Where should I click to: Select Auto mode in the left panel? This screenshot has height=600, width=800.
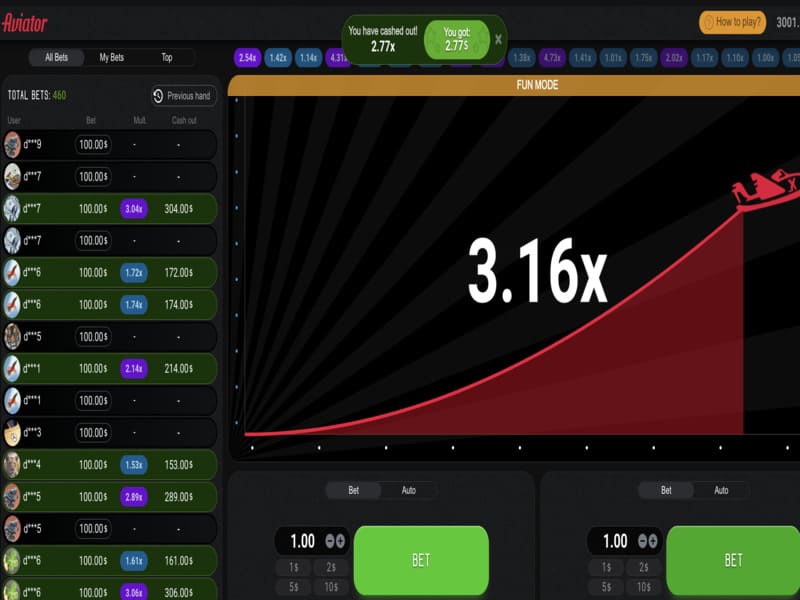coord(409,490)
